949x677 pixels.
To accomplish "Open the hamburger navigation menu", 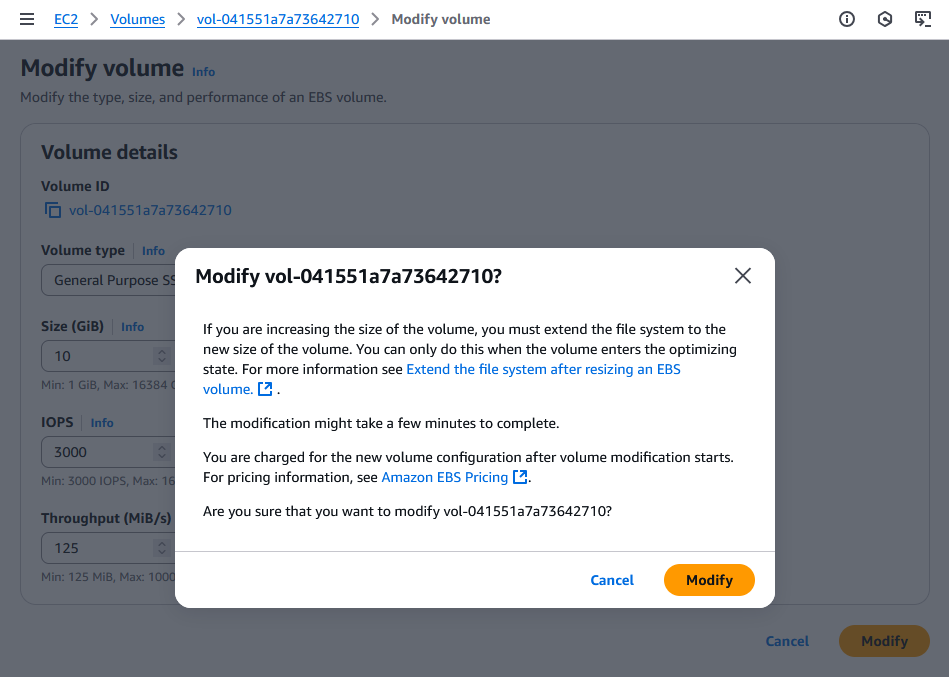I will [x=27, y=19].
